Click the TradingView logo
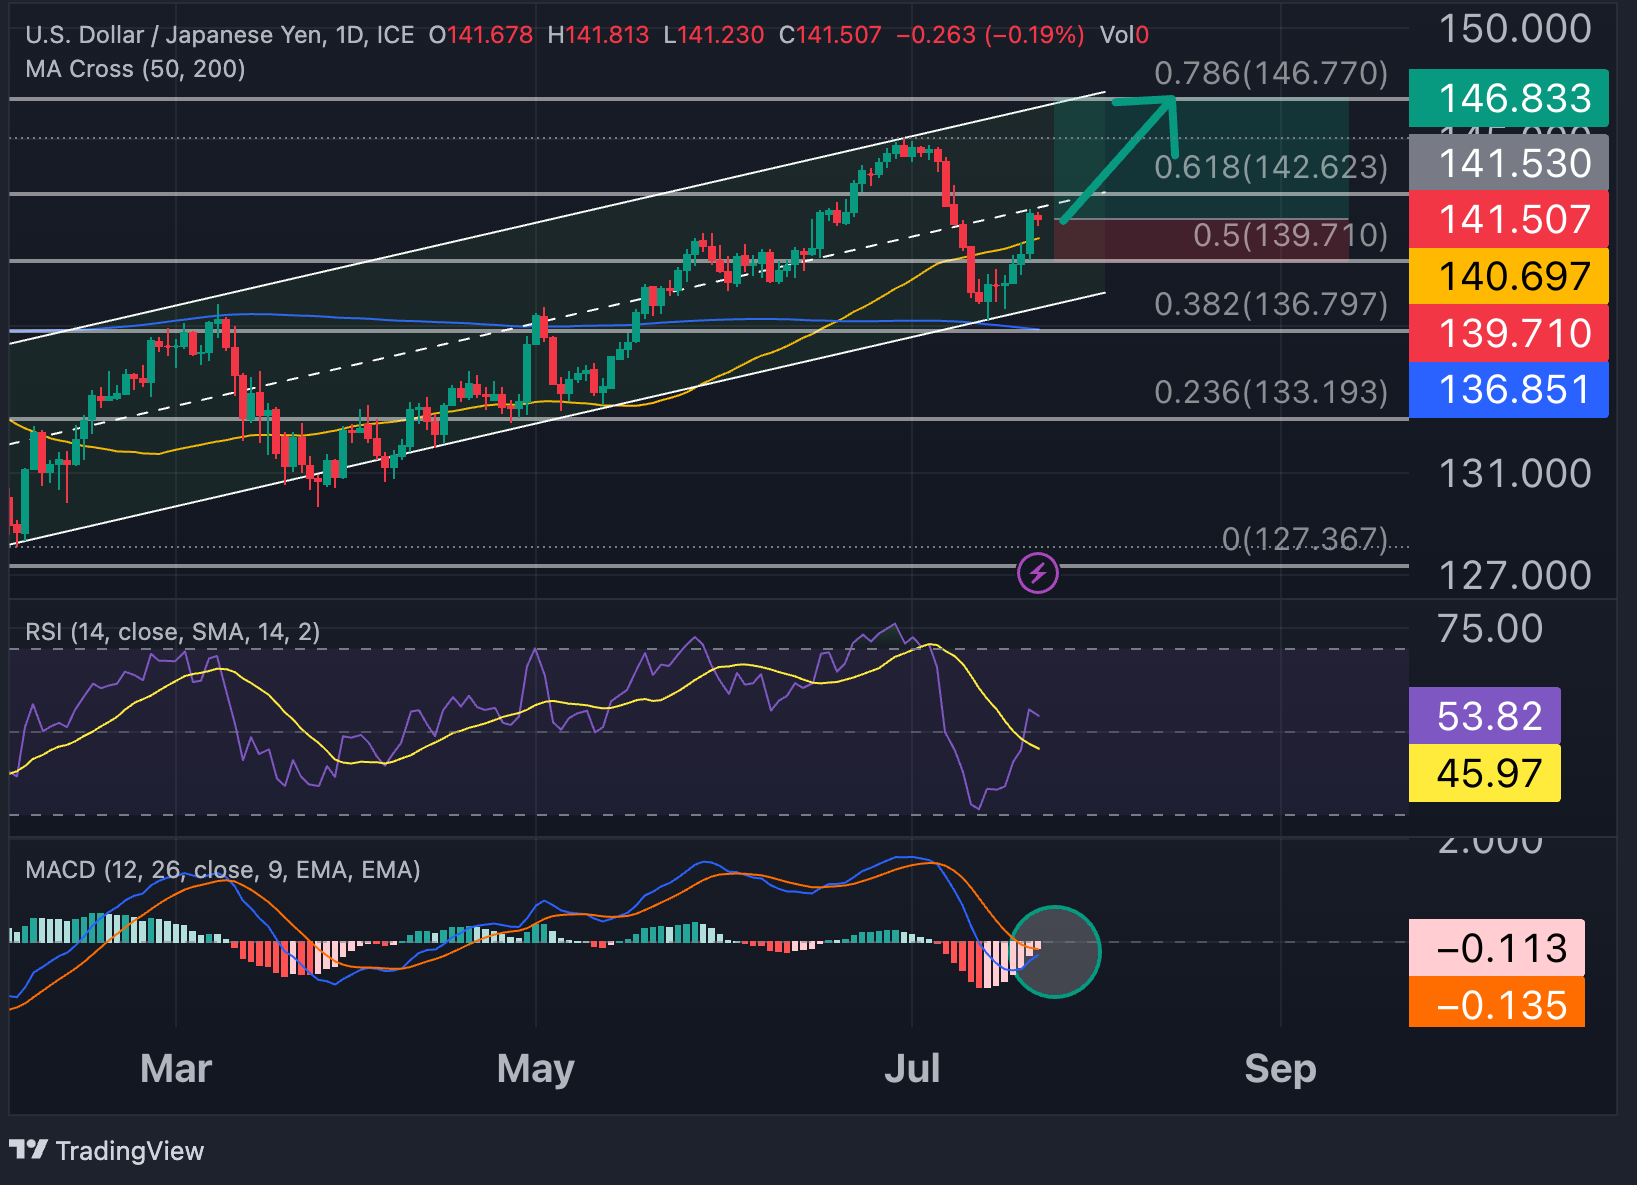Screen dimensions: 1637x1185 [x=105, y=1150]
